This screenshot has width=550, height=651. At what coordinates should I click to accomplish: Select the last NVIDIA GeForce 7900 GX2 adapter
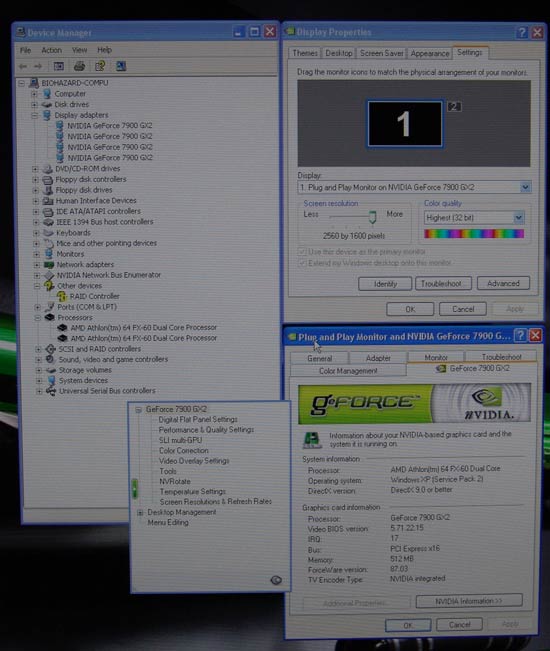tap(110, 158)
